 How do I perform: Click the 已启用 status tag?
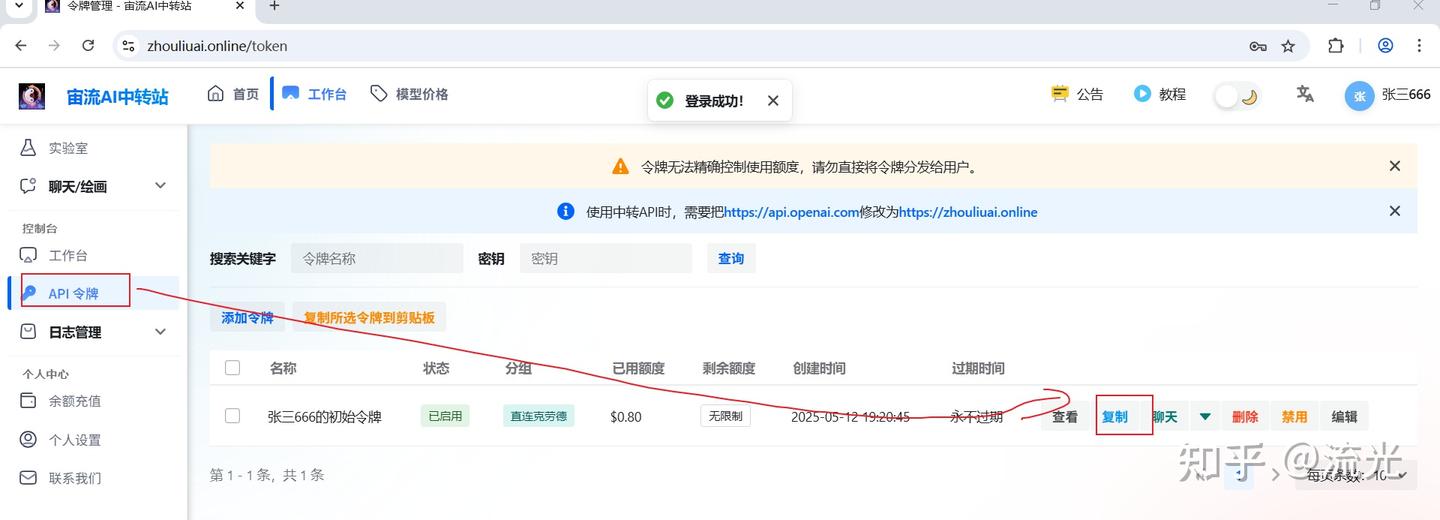click(445, 416)
